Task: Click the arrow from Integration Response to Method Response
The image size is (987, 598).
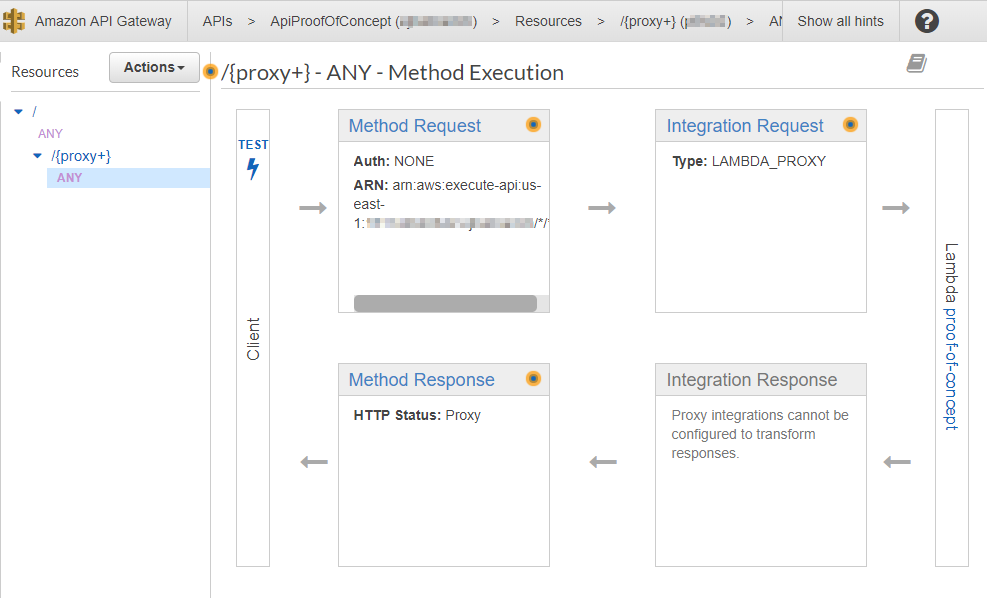Action: point(601,461)
